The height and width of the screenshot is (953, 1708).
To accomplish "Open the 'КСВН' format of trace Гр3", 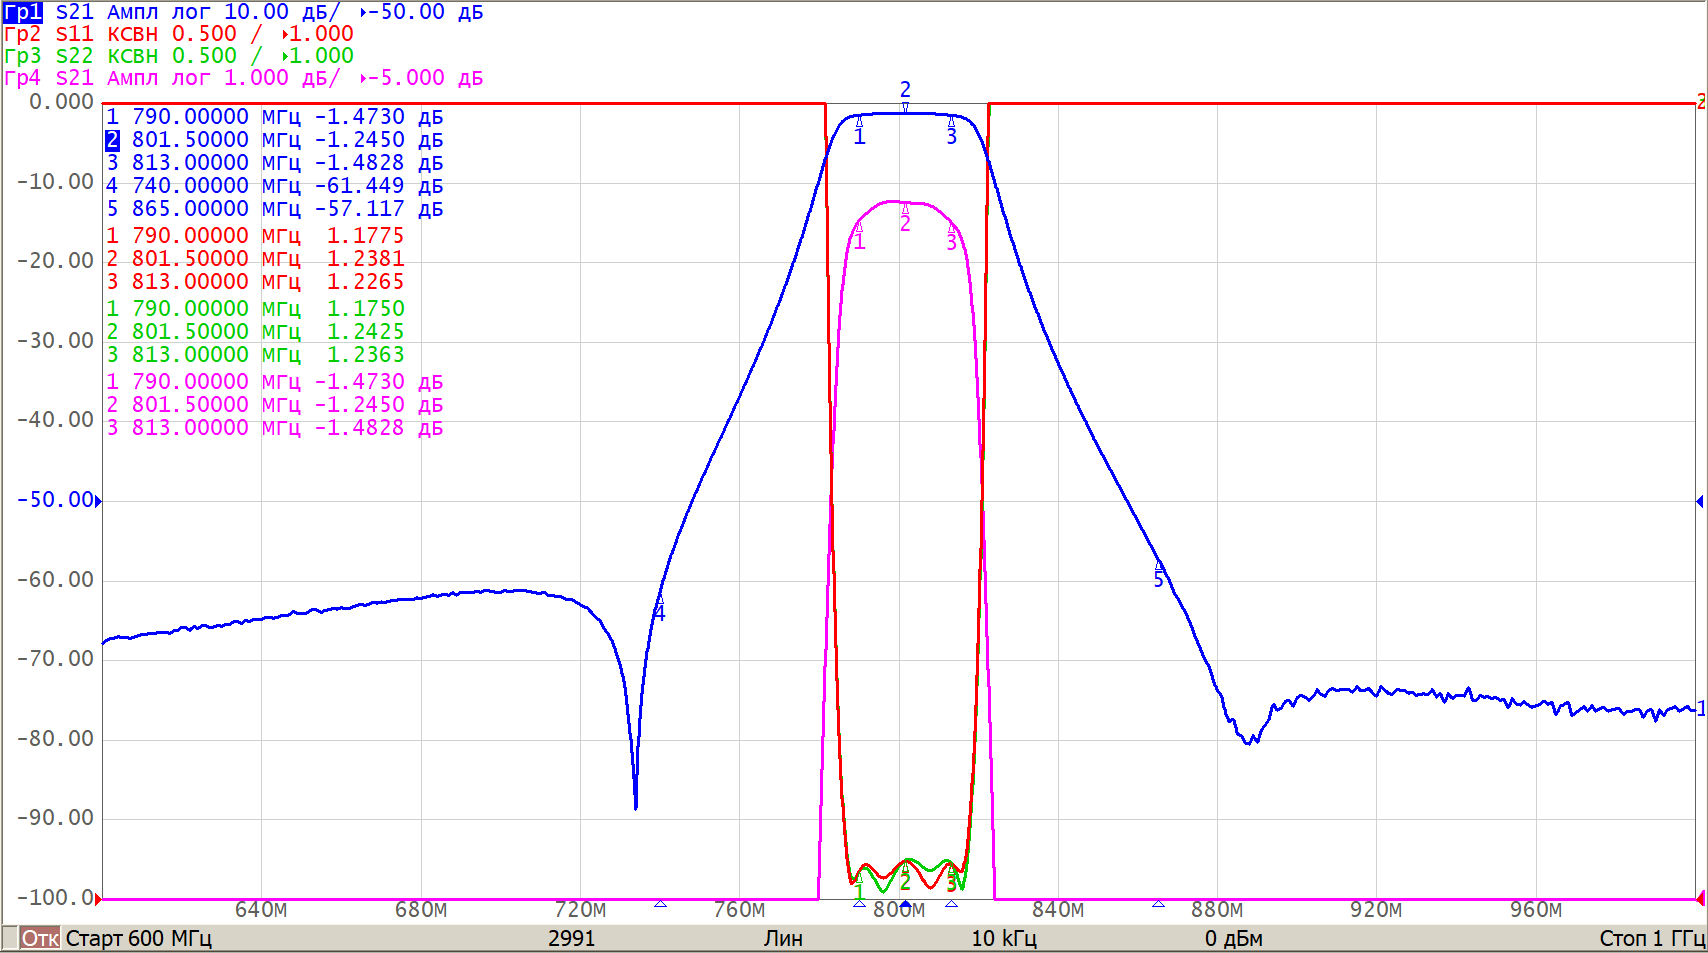I will coord(132,56).
